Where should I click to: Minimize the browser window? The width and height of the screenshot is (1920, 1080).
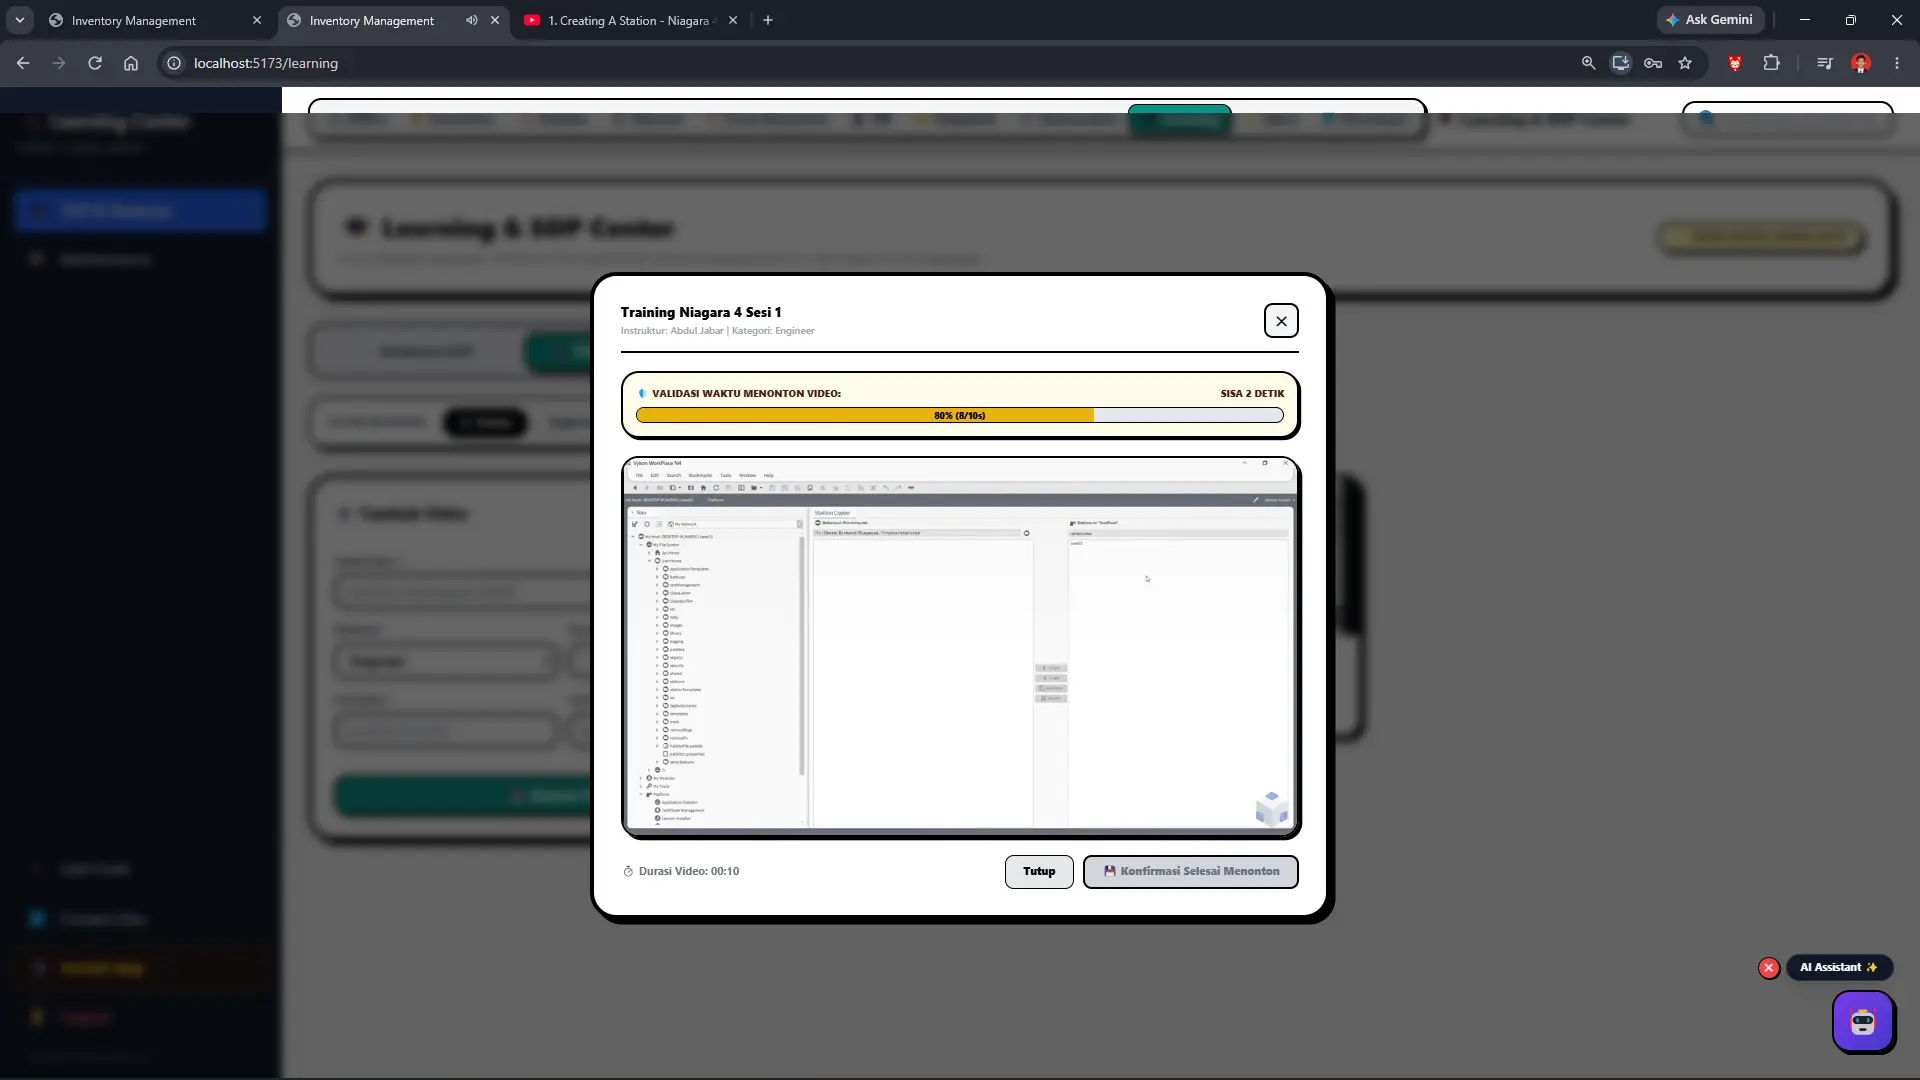1805,20
